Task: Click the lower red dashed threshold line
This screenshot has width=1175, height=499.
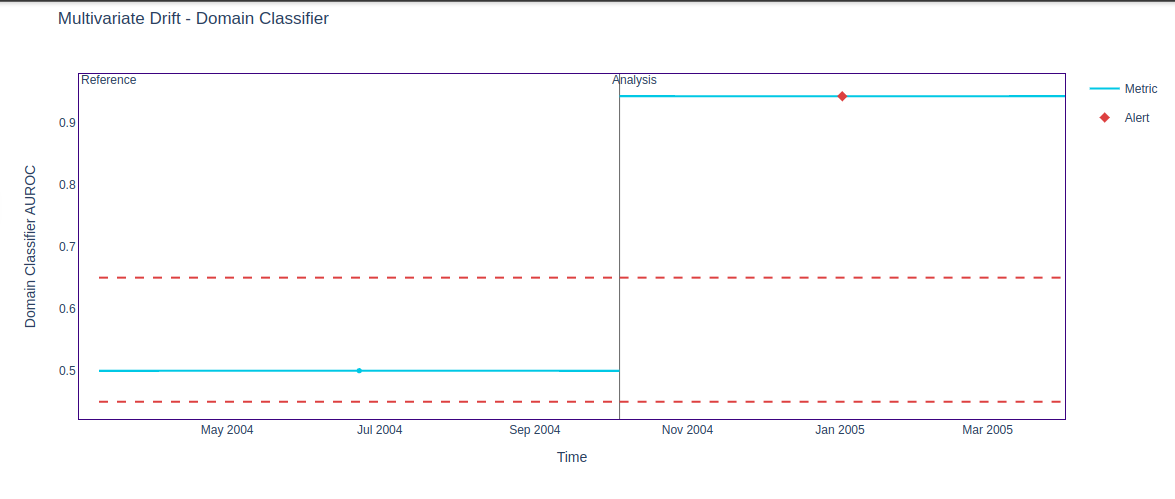Action: coord(400,402)
